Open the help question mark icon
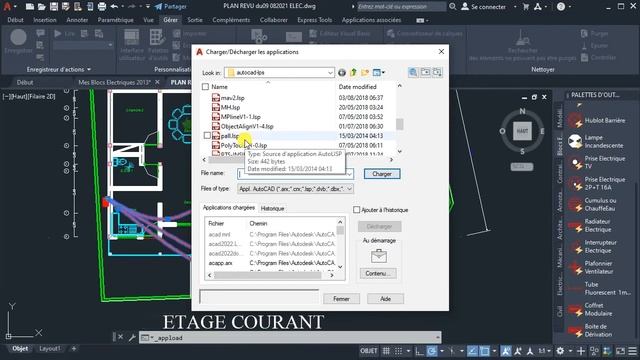 click(561, 7)
